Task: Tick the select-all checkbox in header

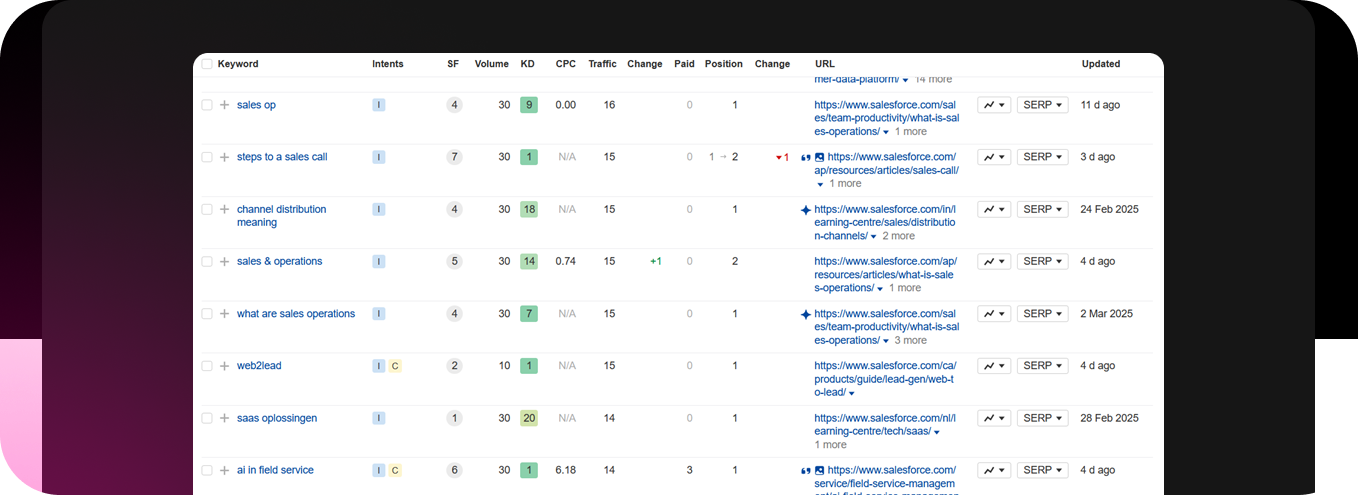Action: coord(207,64)
